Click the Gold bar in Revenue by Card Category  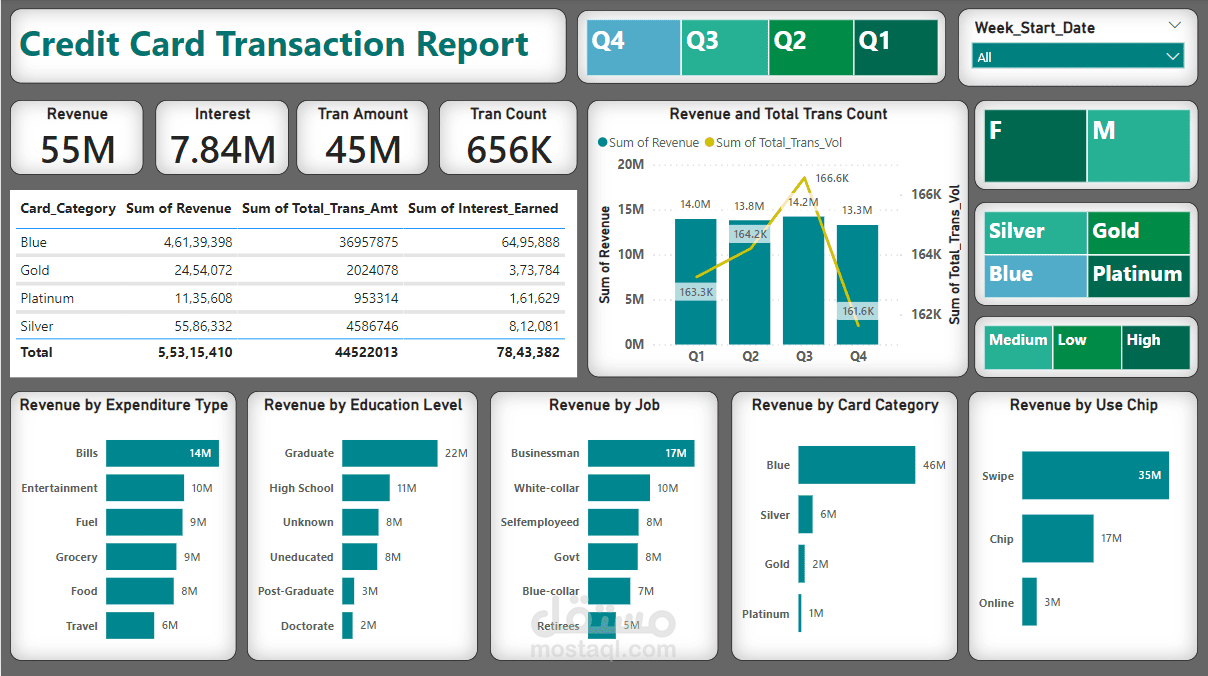[802, 564]
